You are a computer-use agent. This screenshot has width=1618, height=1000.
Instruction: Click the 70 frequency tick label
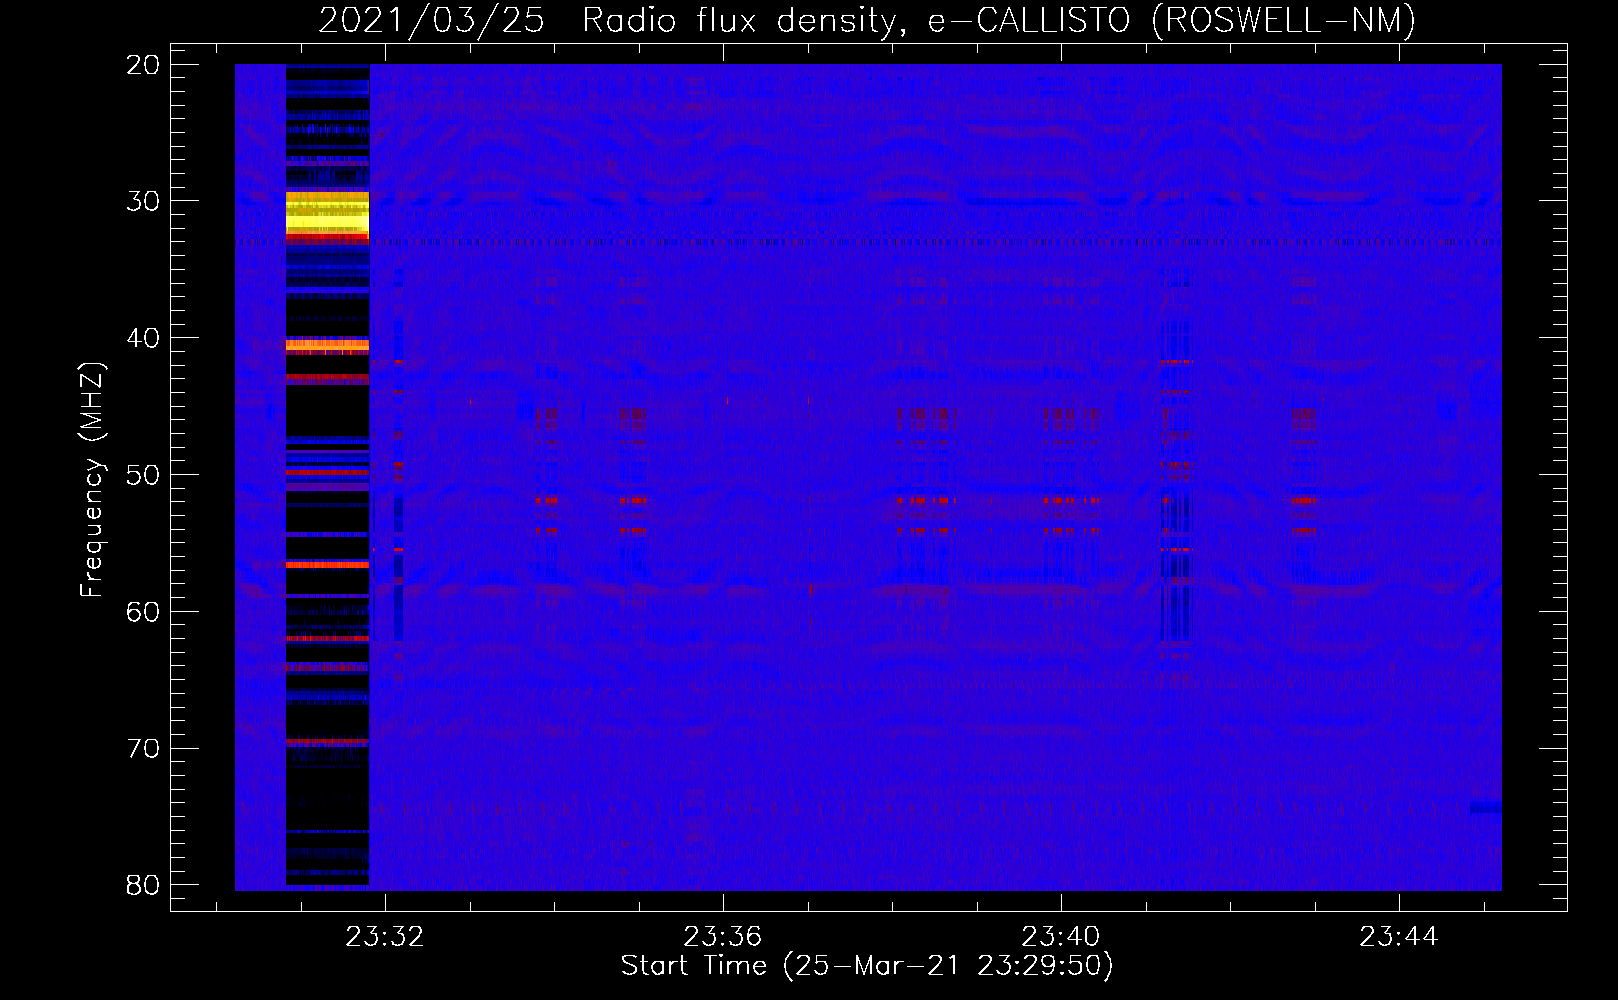tap(144, 748)
